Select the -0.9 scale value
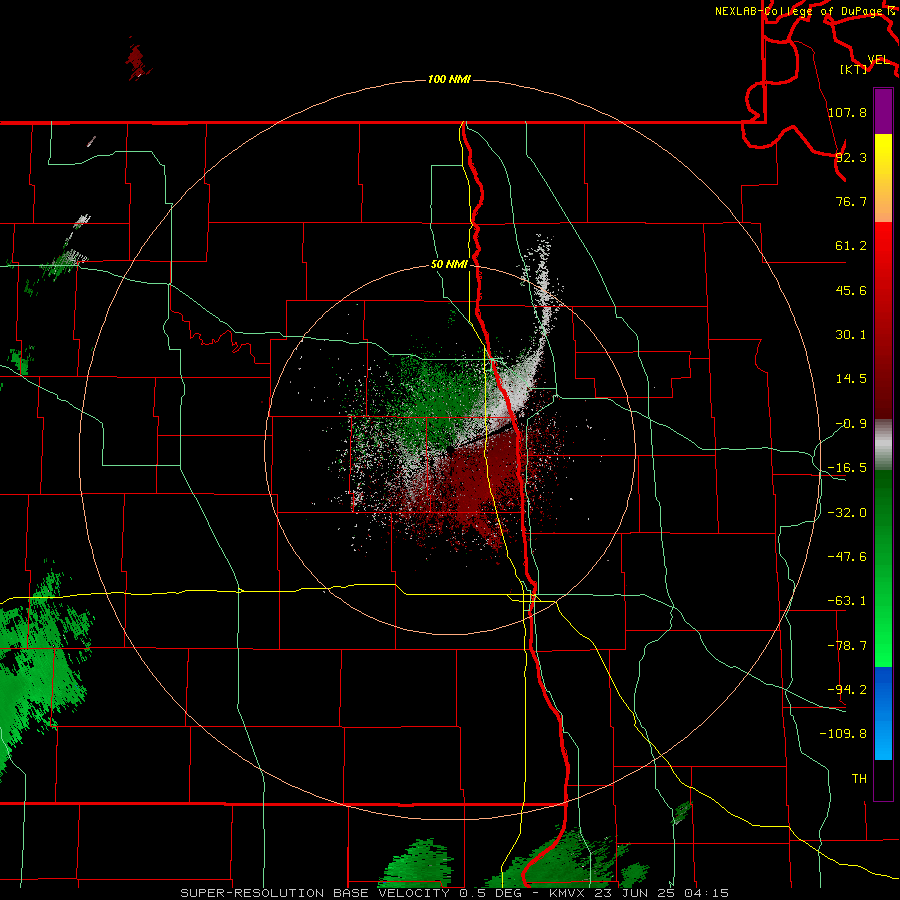This screenshot has width=900, height=900. point(851,424)
